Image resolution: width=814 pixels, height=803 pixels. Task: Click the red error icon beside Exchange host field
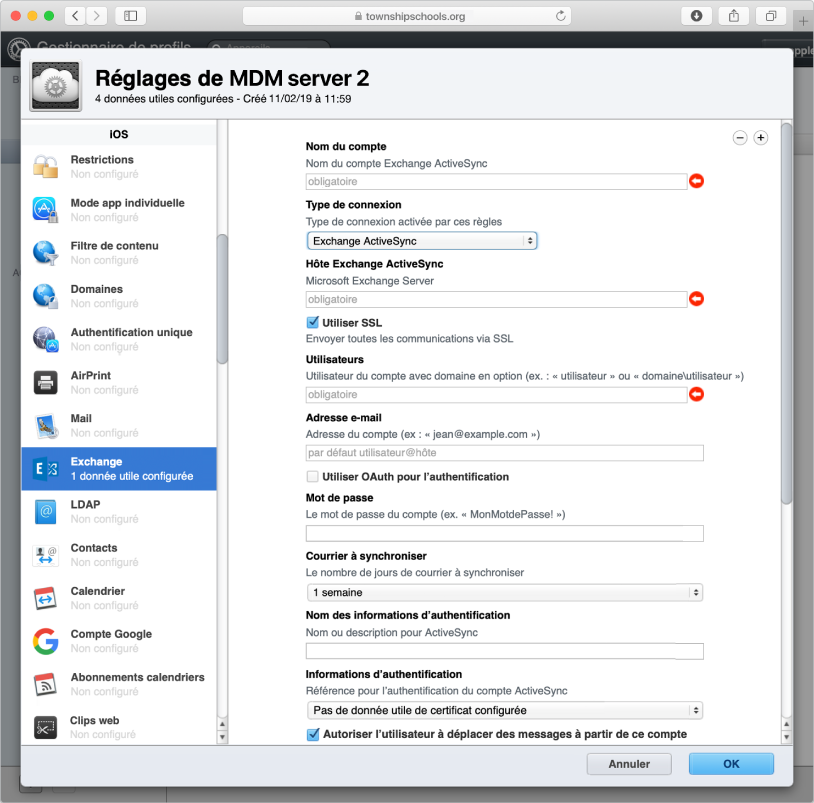pyautogui.click(x=696, y=299)
